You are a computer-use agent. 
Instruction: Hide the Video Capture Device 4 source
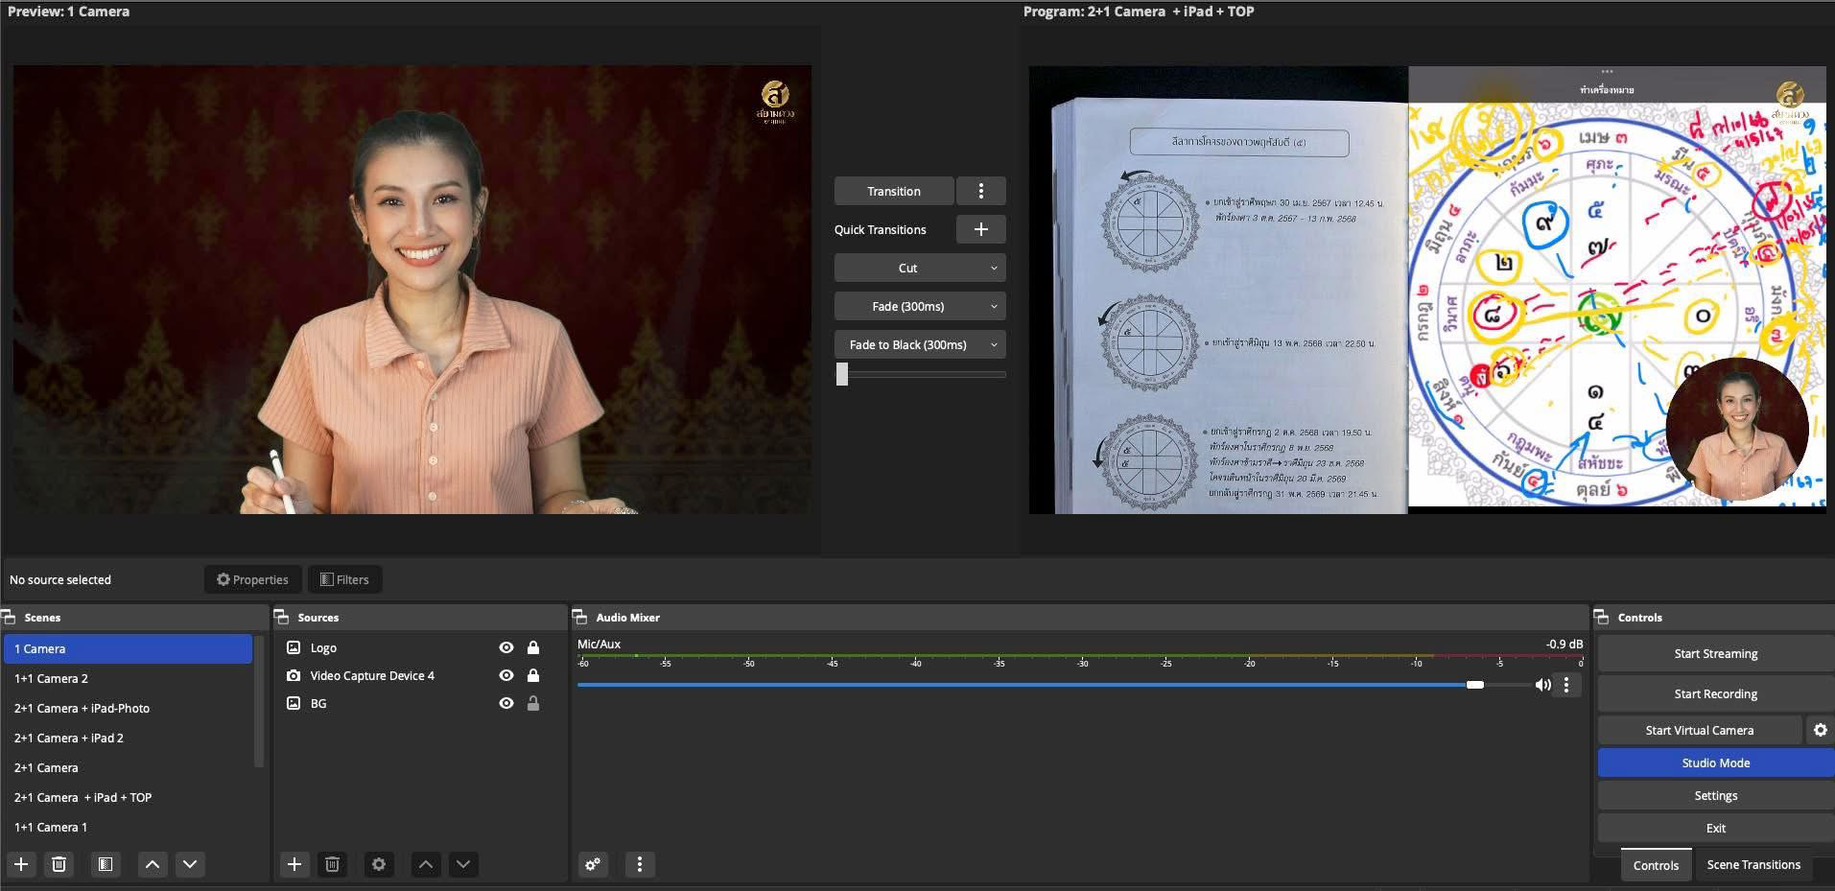coord(506,676)
